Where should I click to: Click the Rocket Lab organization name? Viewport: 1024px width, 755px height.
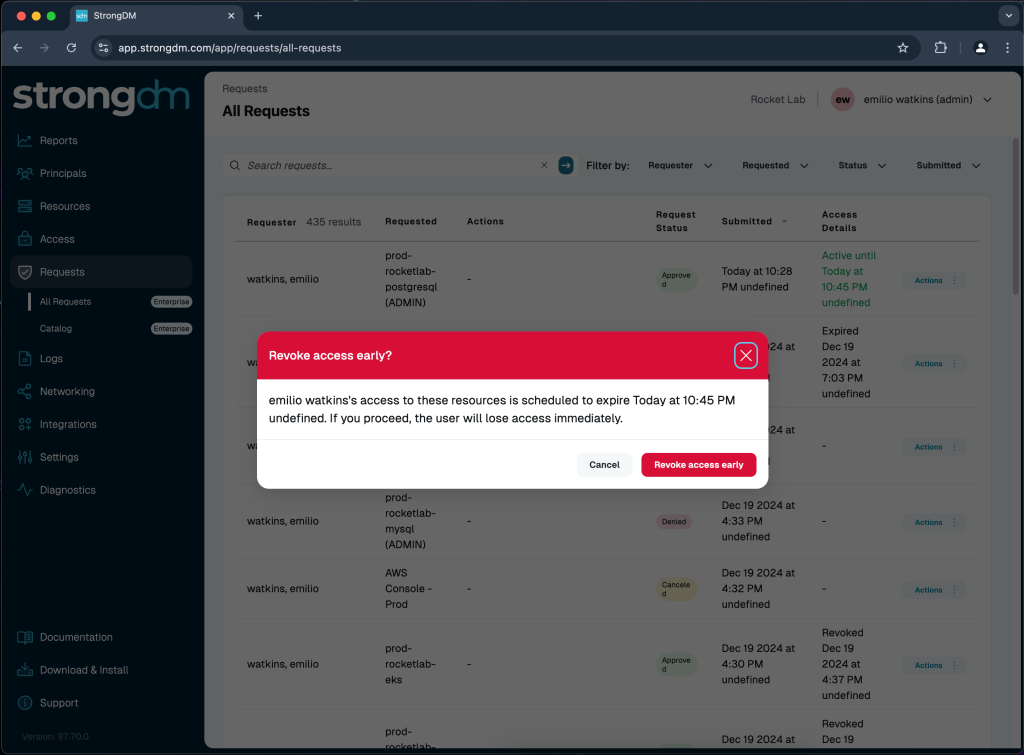[777, 99]
